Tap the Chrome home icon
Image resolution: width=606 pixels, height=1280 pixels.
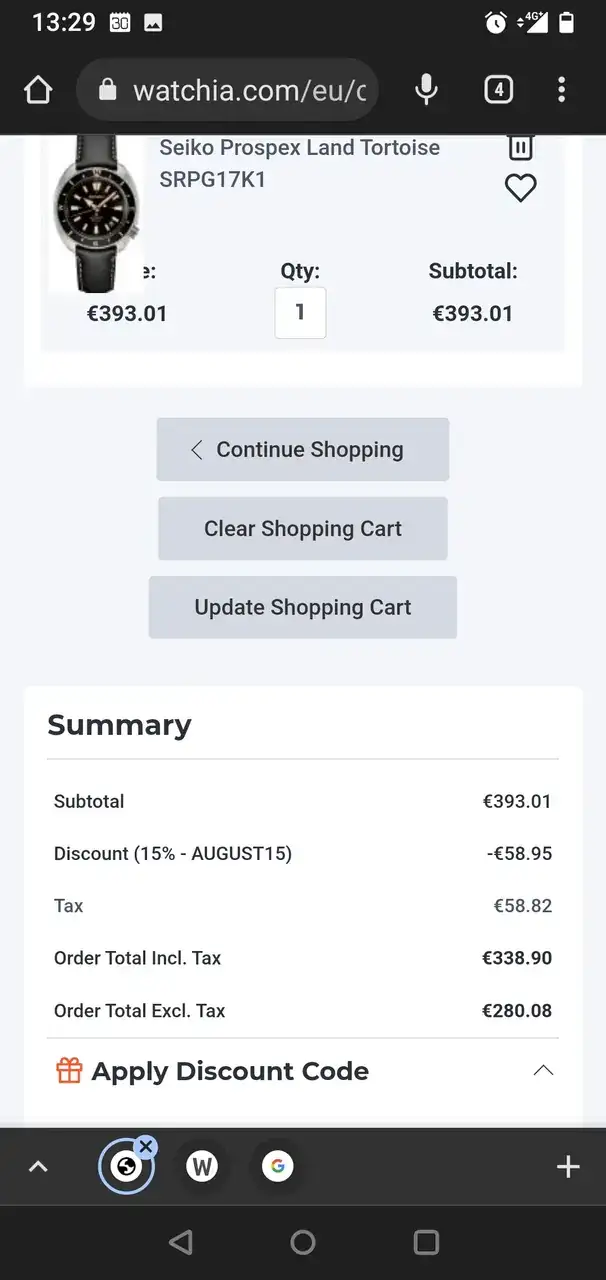coord(38,91)
